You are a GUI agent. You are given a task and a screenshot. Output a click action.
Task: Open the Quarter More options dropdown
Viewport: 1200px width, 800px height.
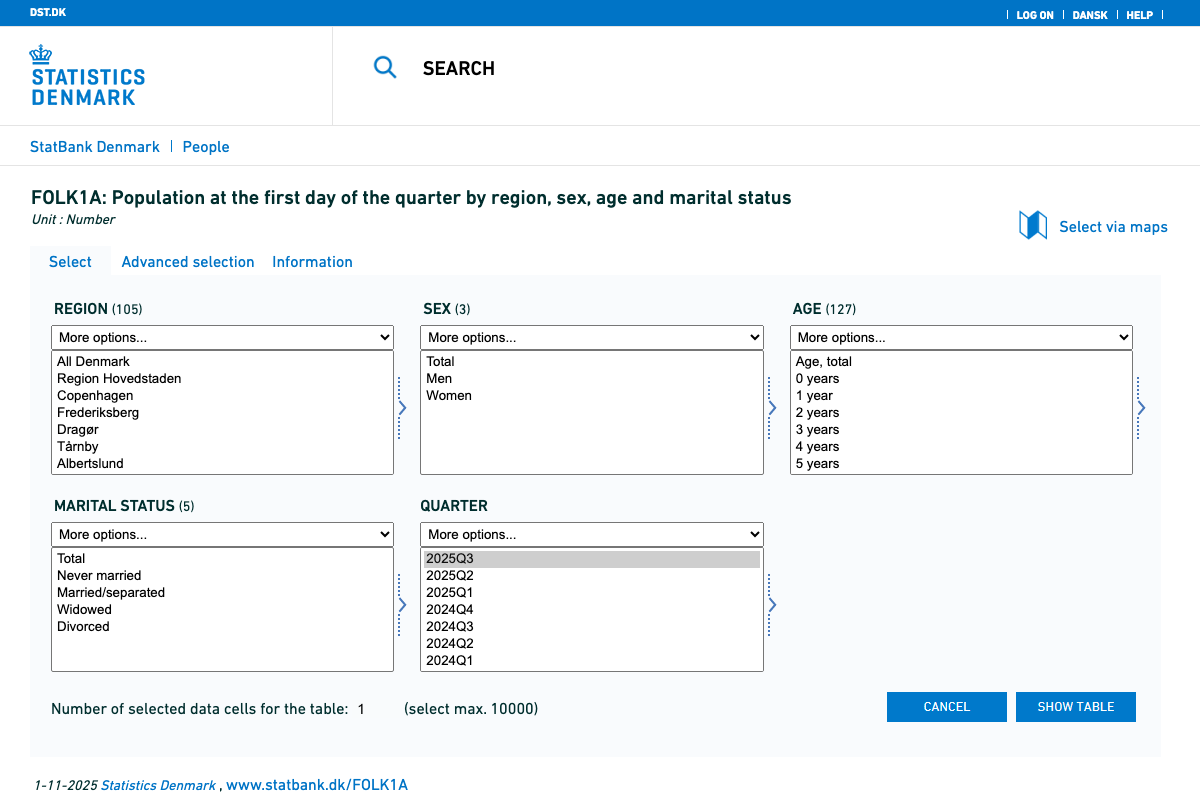tap(591, 534)
